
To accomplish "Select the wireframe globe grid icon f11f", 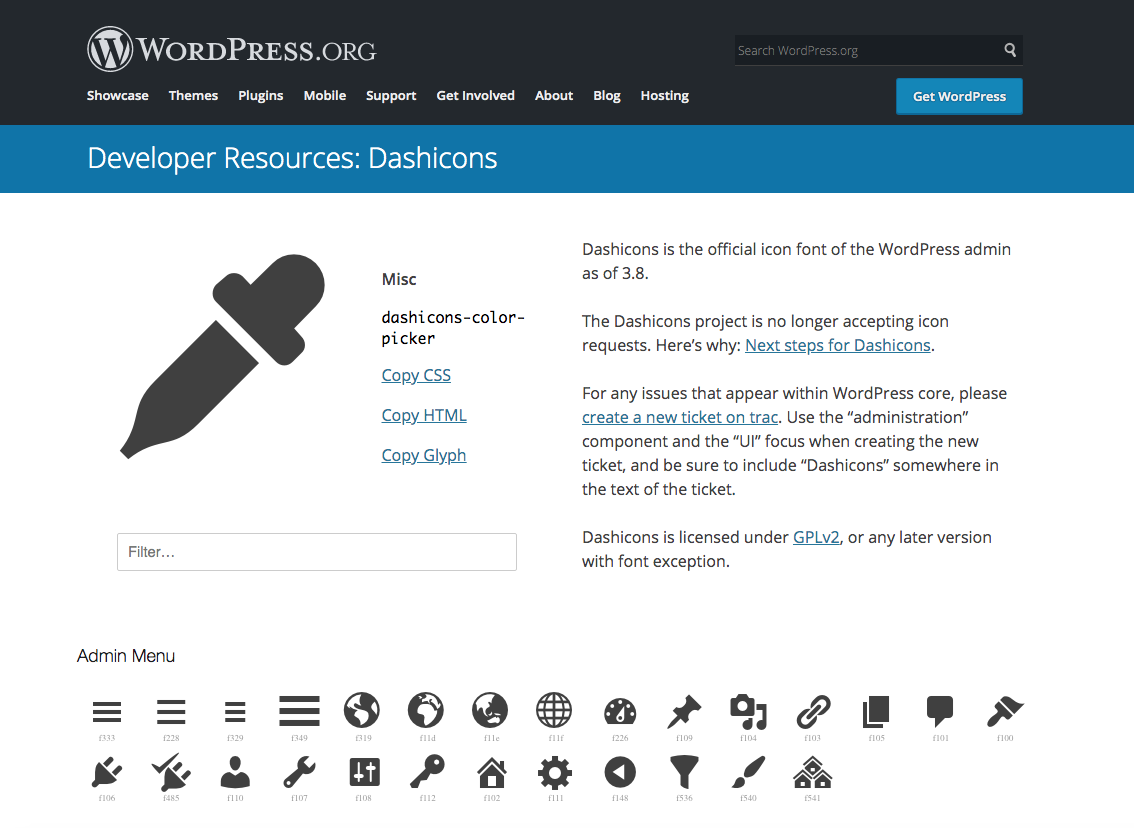I will click(554, 710).
